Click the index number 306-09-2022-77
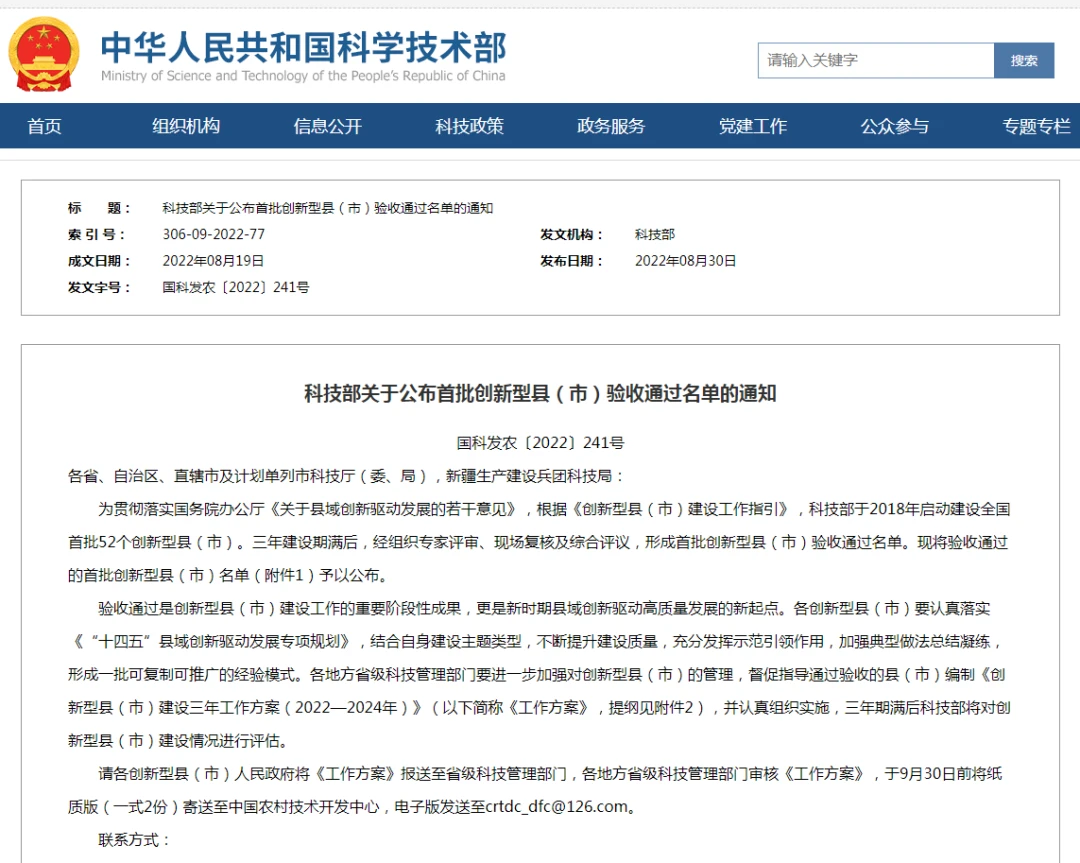The height and width of the screenshot is (863, 1080). pyautogui.click(x=214, y=234)
